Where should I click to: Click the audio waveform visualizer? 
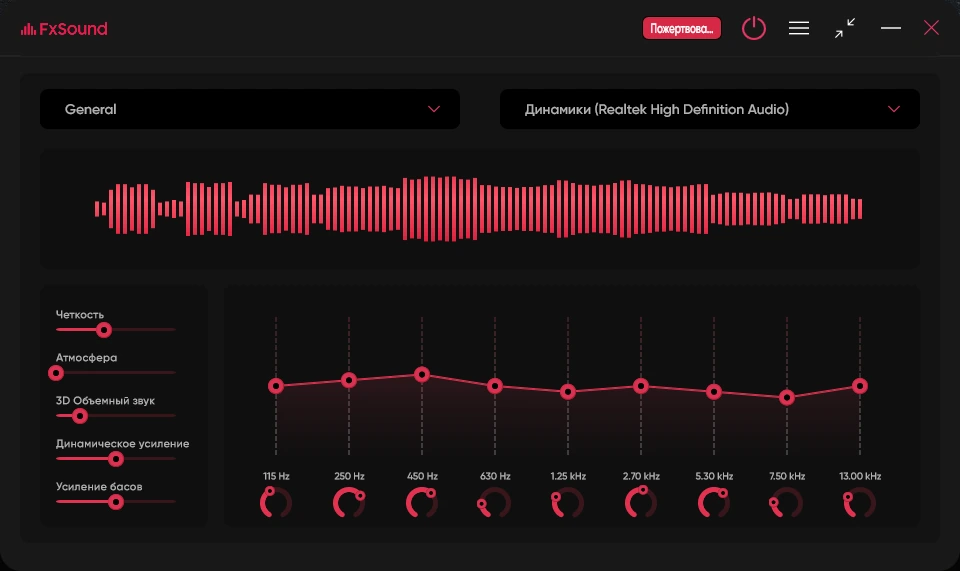479,209
